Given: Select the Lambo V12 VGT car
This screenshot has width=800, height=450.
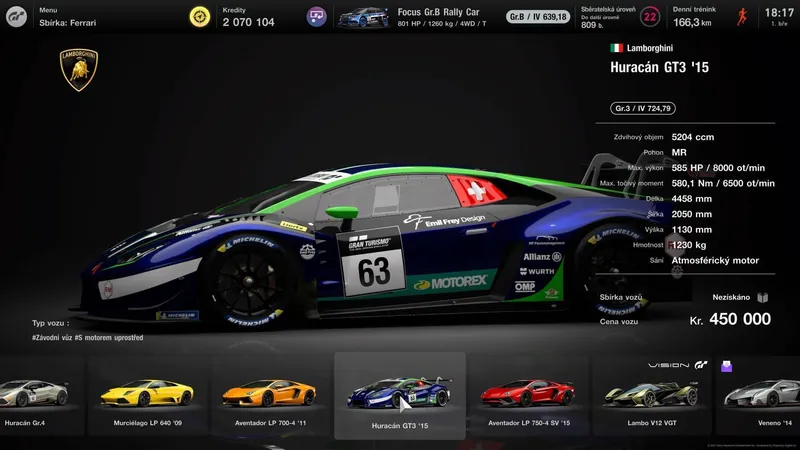Looking at the screenshot, I should coord(652,396).
